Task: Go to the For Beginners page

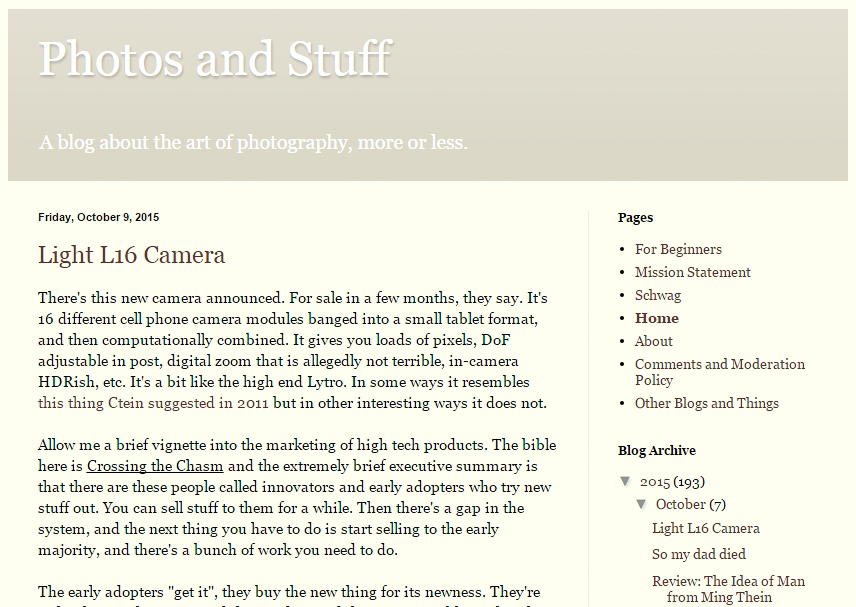Action: (x=678, y=249)
